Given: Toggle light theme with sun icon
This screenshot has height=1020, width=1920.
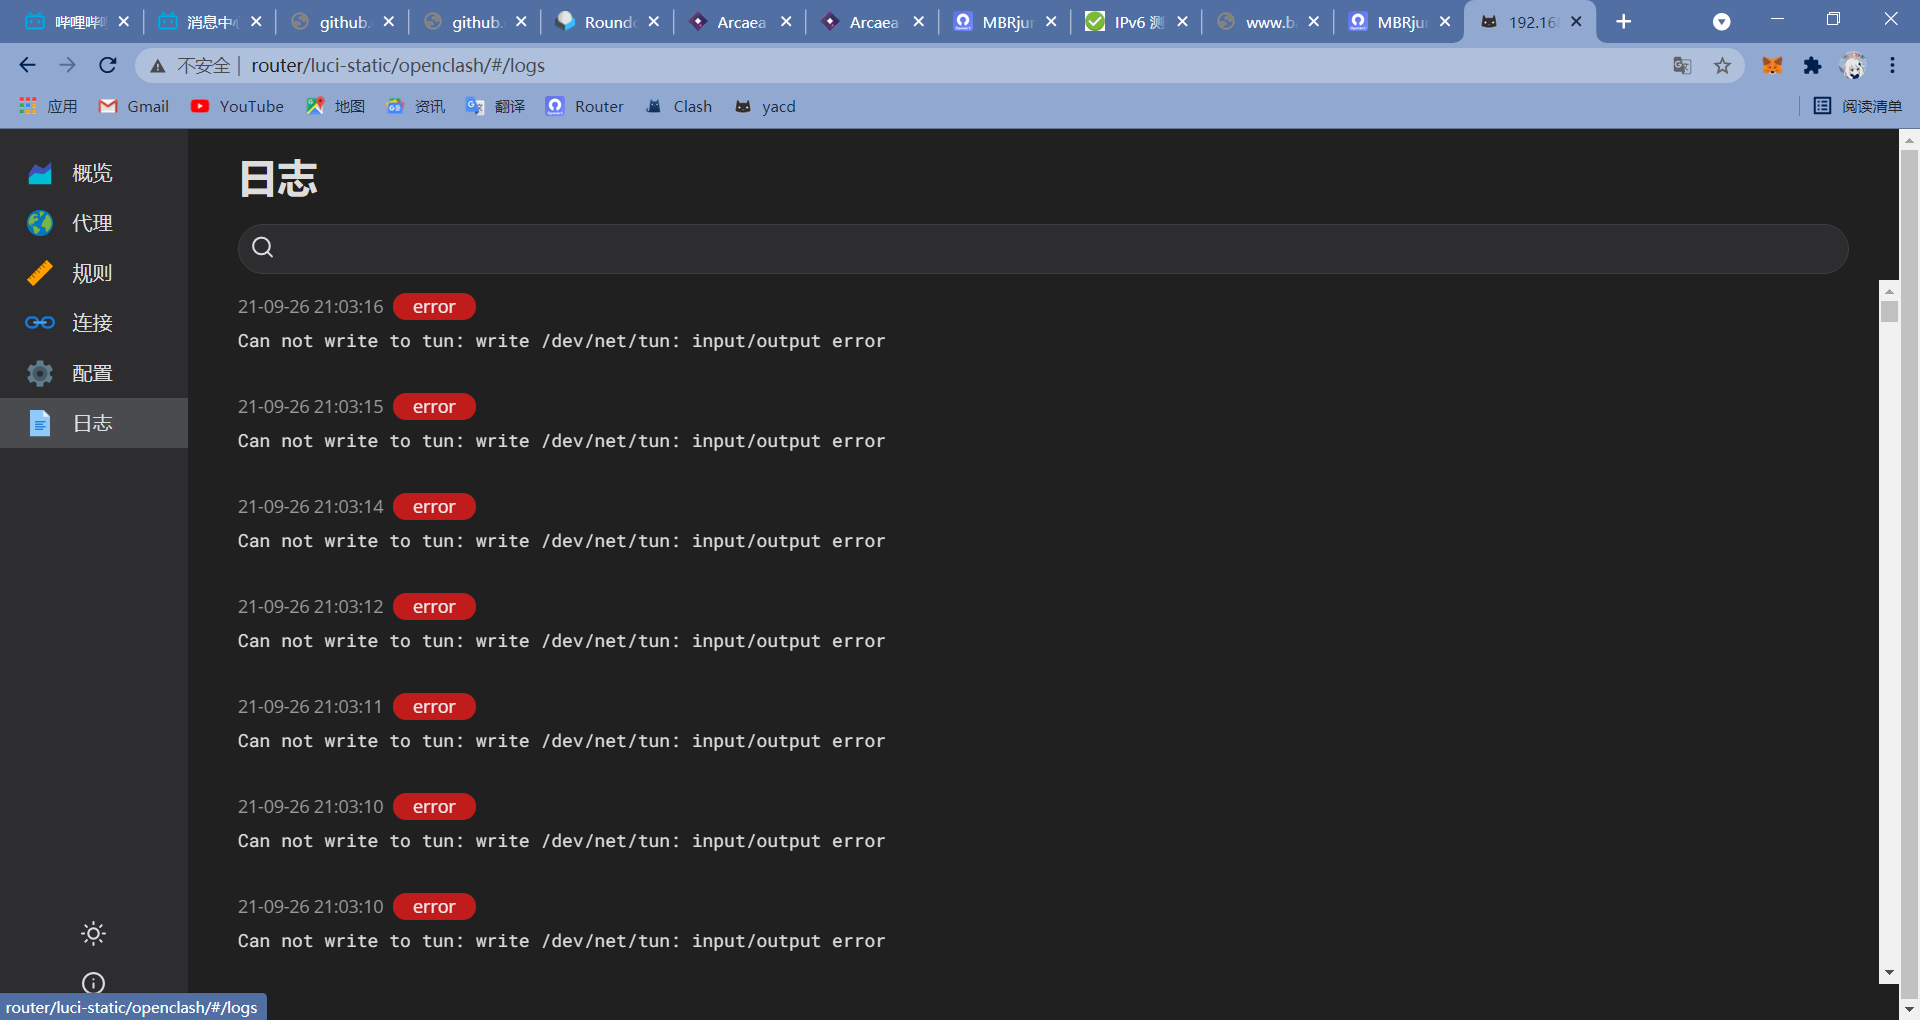Looking at the screenshot, I should tap(93, 933).
